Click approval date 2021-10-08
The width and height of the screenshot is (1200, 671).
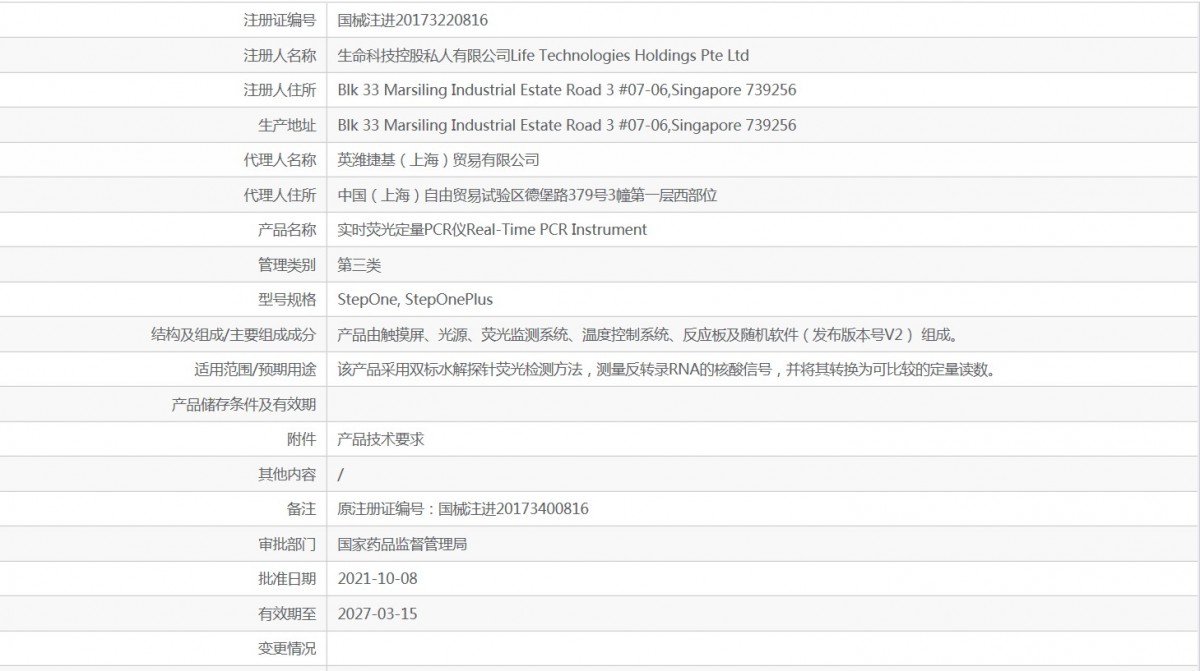[378, 578]
